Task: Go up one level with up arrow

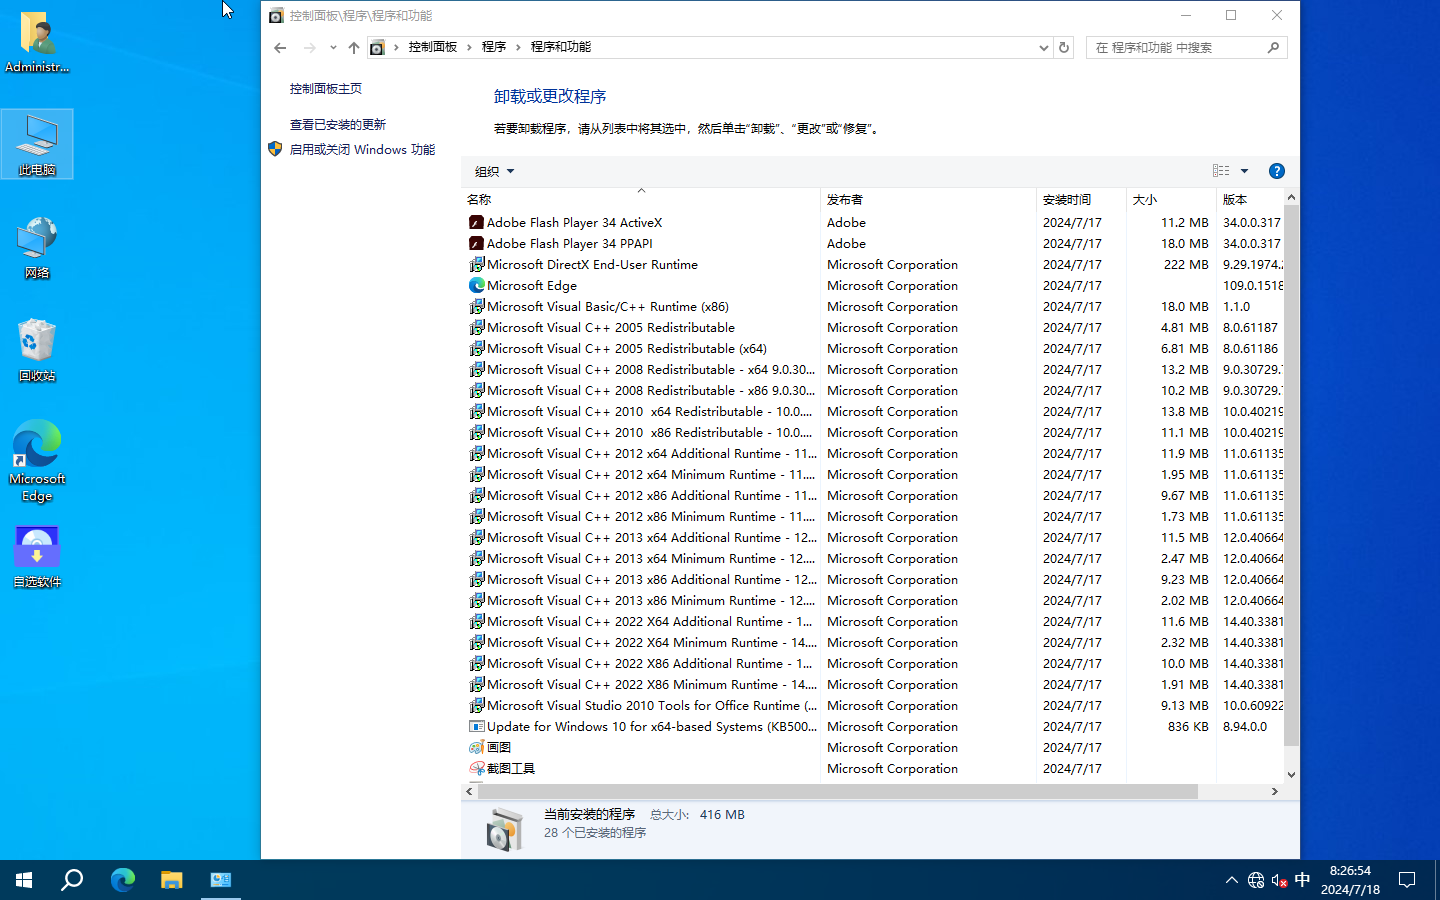Action: click(354, 47)
